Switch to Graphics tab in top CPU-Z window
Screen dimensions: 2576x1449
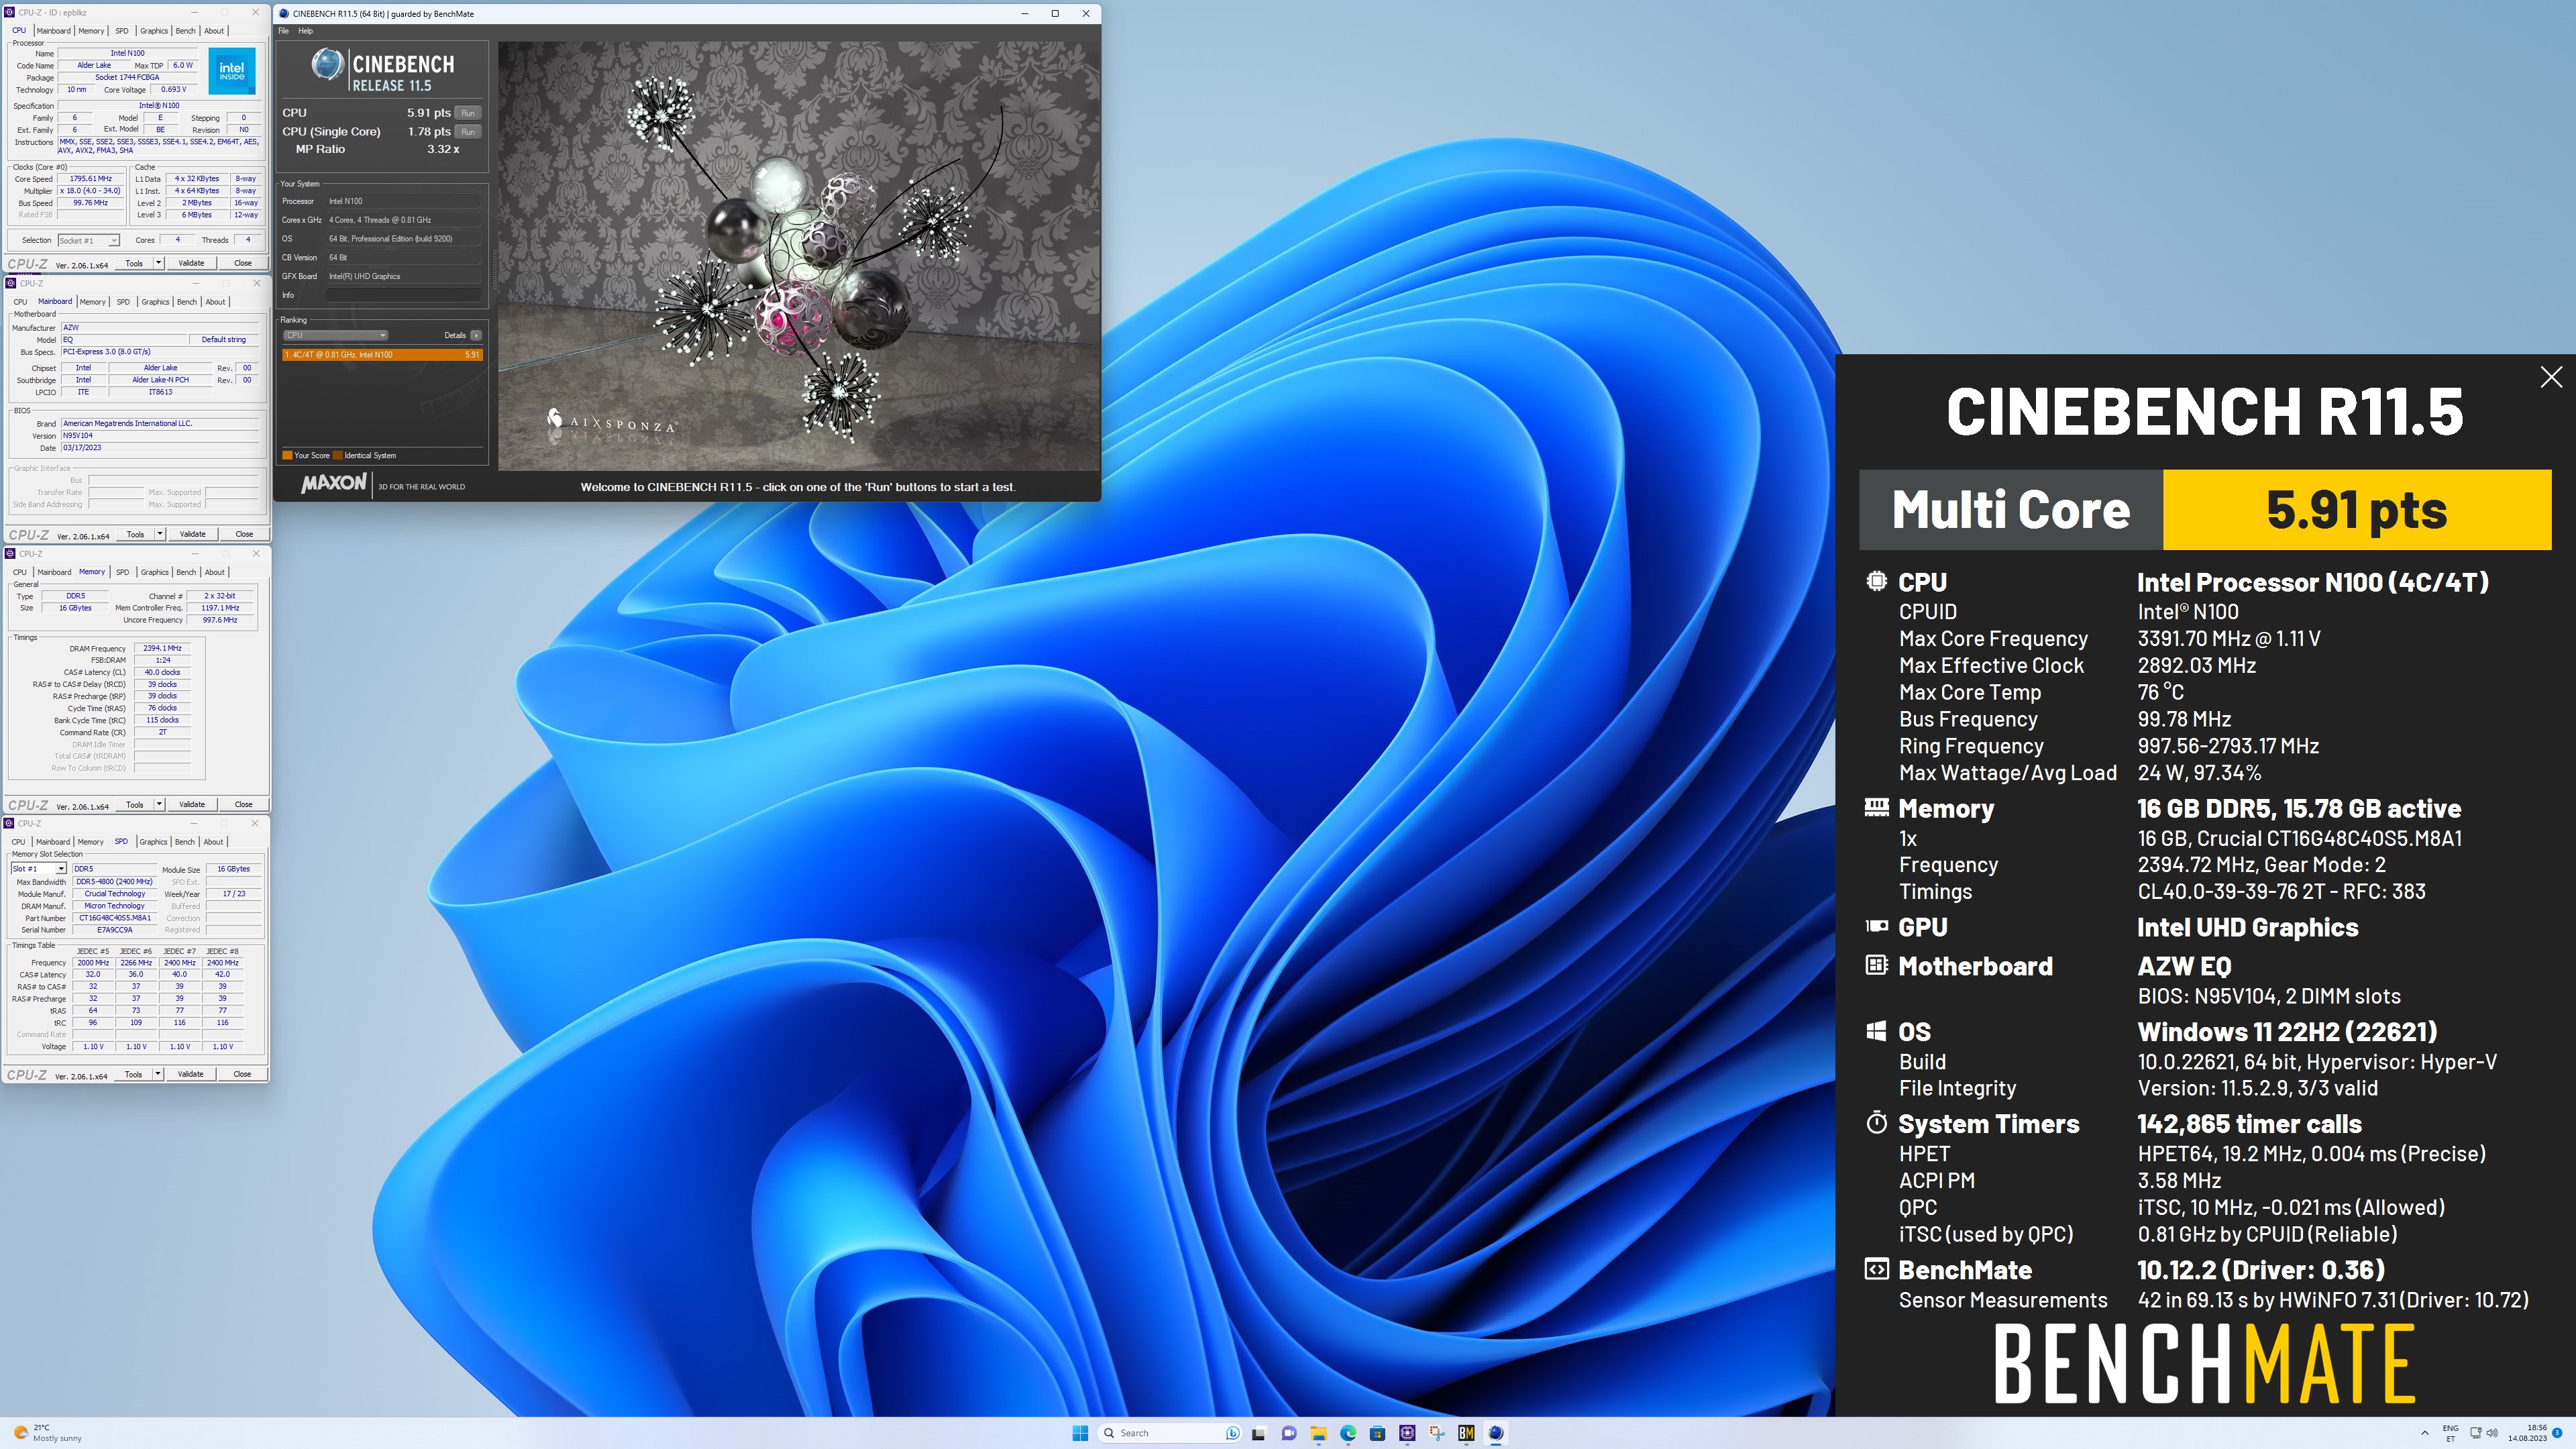coord(154,31)
